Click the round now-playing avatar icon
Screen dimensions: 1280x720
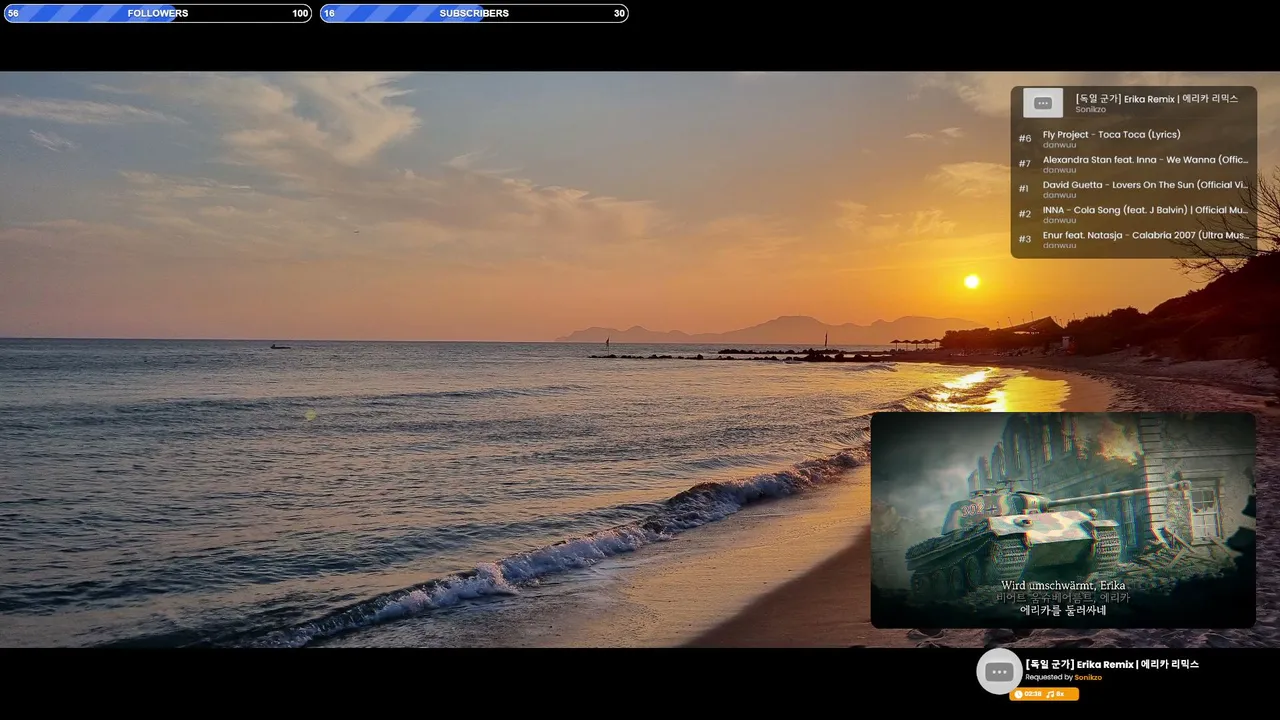click(999, 672)
